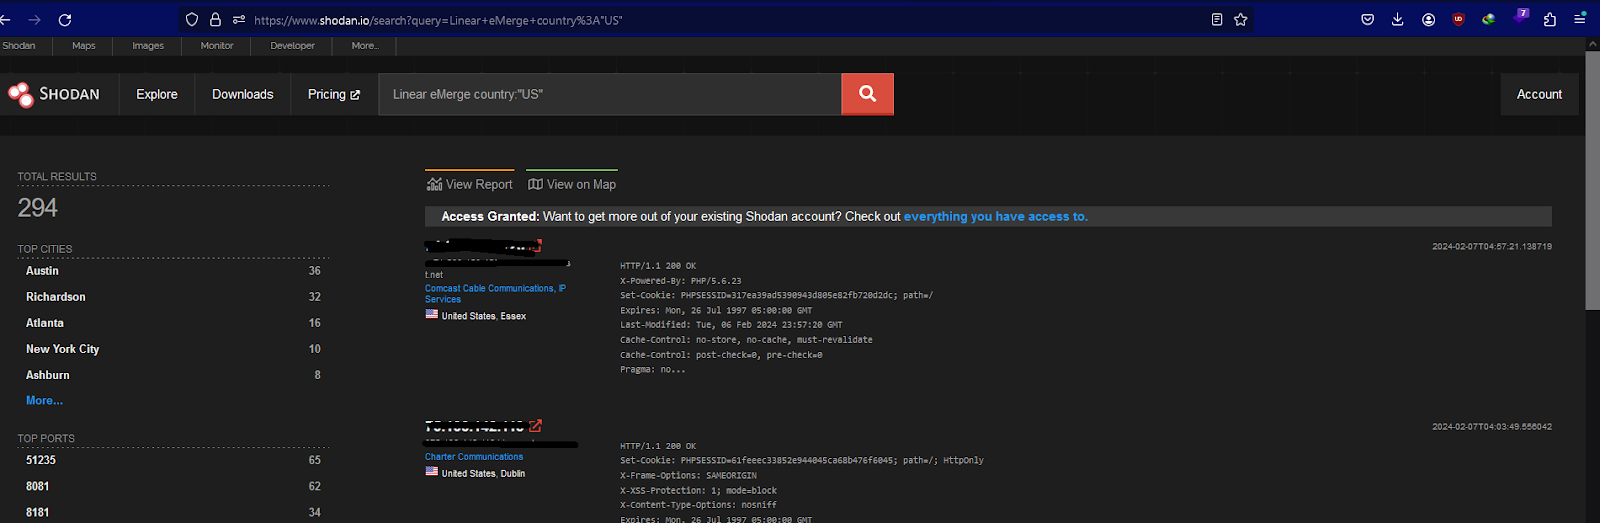Open the Developer top-bar link

click(x=292, y=46)
